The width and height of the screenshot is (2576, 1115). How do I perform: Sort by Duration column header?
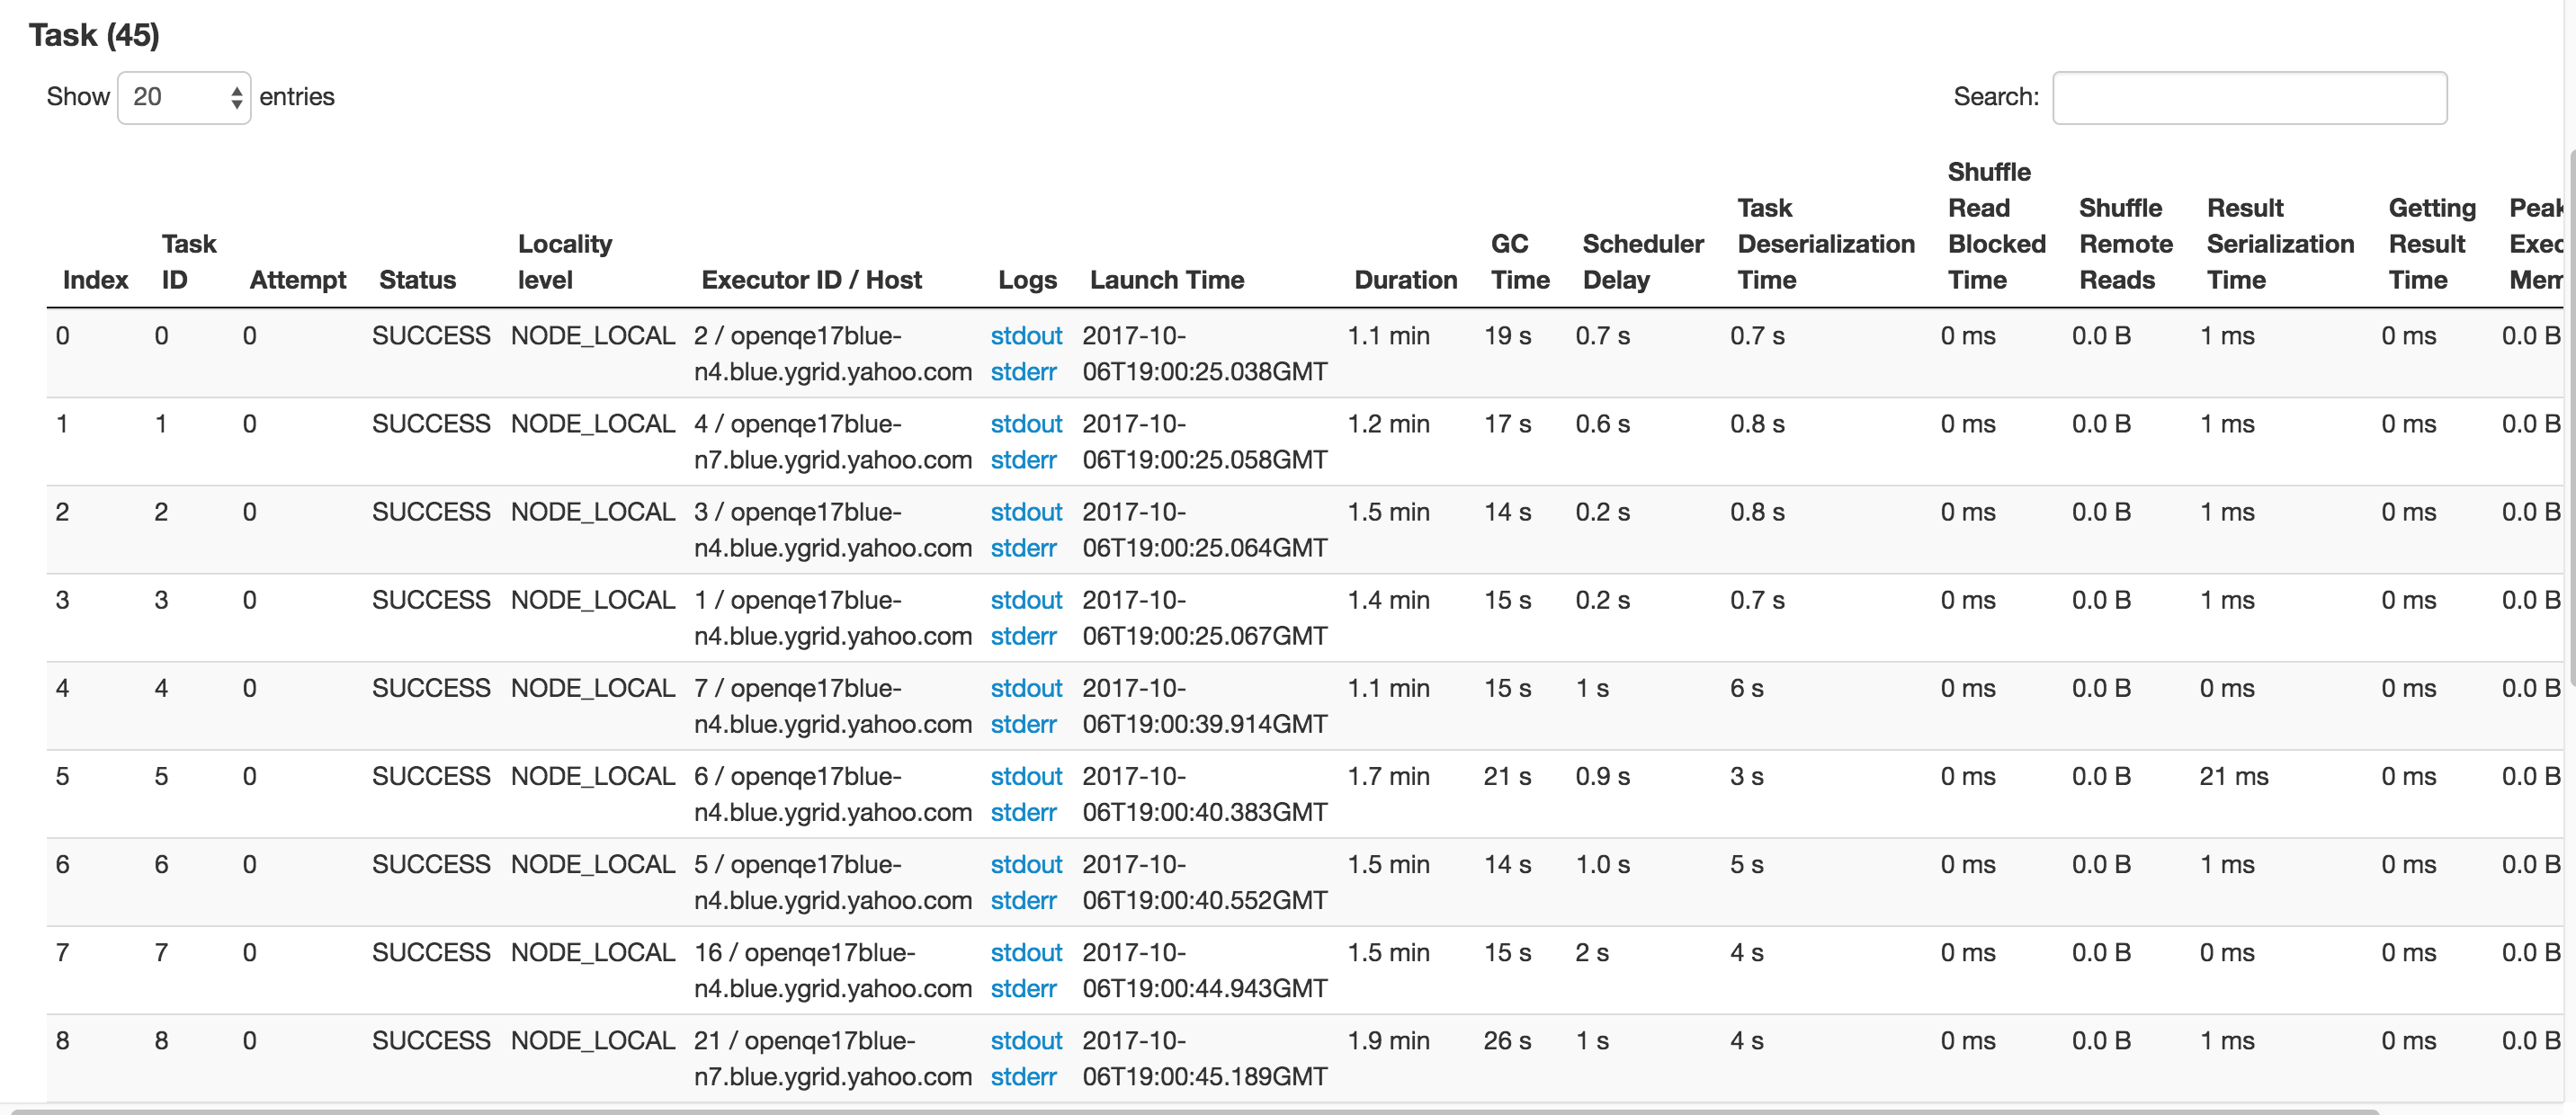[1405, 280]
